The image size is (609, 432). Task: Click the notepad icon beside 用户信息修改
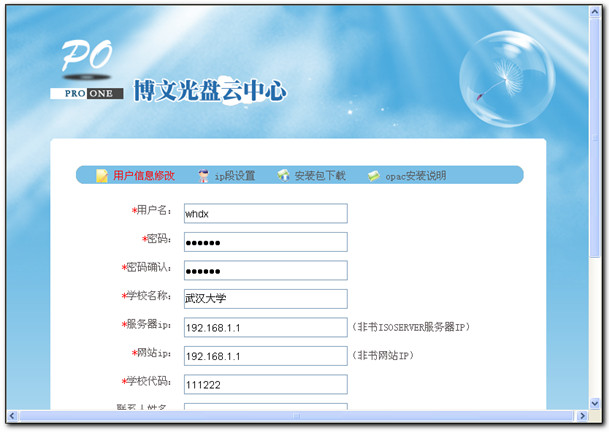pos(102,176)
